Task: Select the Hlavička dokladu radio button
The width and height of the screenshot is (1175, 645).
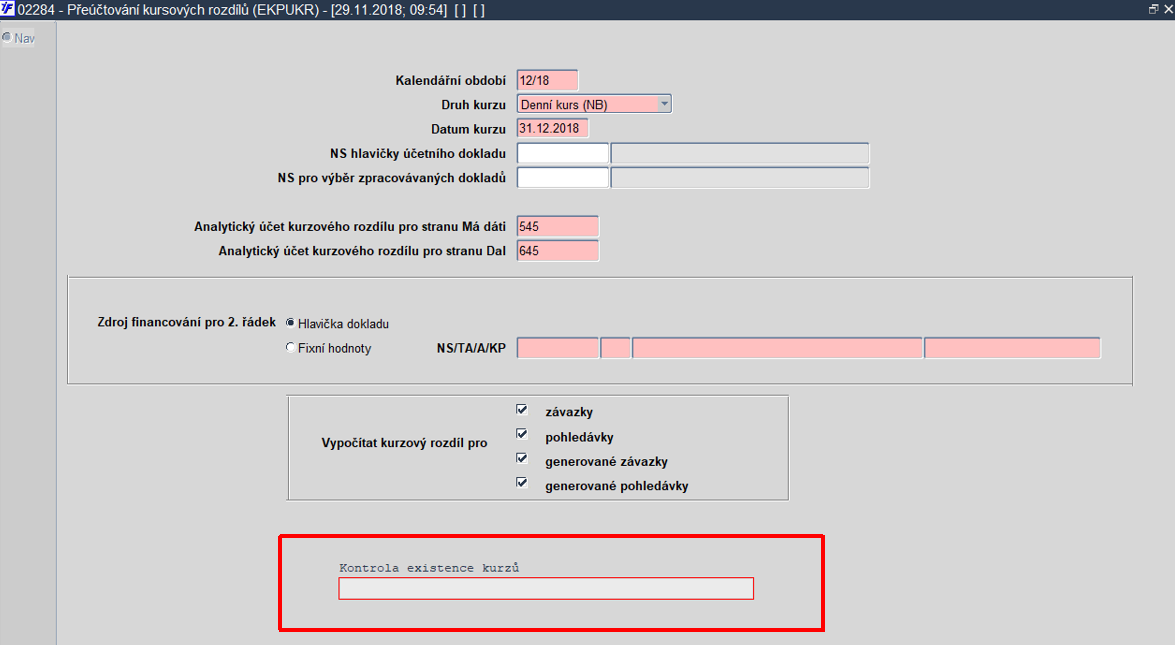Action: [290, 323]
